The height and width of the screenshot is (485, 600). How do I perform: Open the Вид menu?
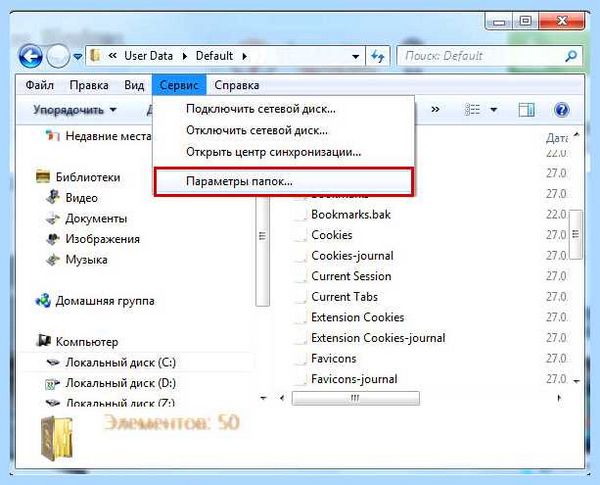134,85
